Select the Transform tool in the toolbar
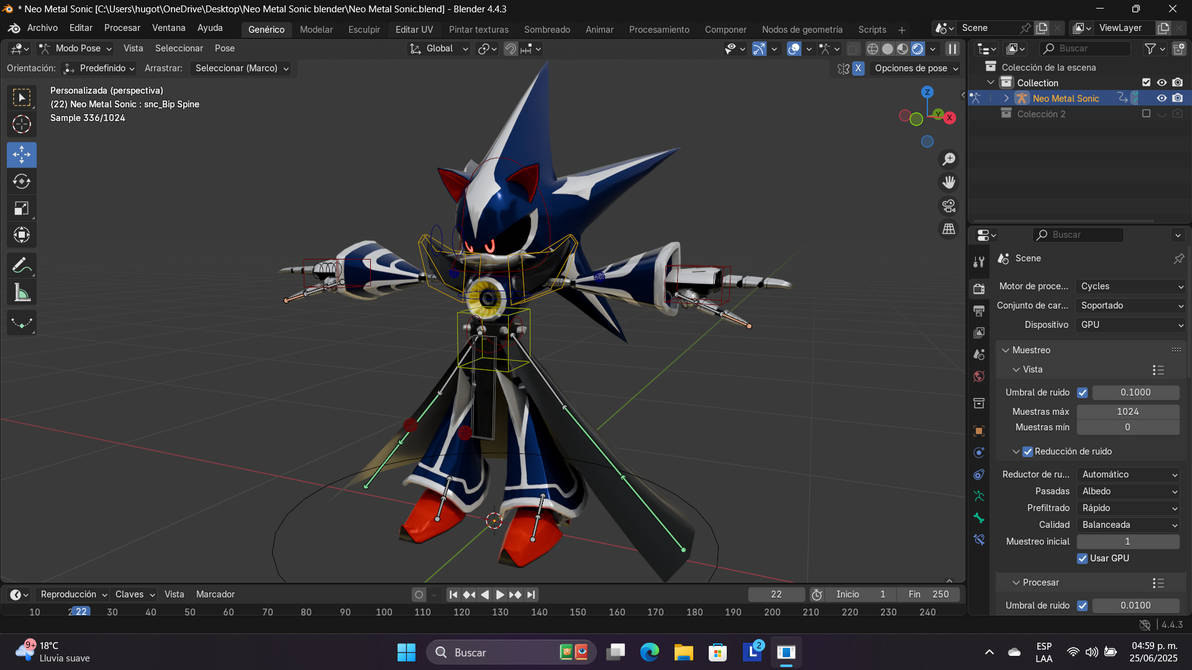This screenshot has width=1192, height=670. (21, 234)
